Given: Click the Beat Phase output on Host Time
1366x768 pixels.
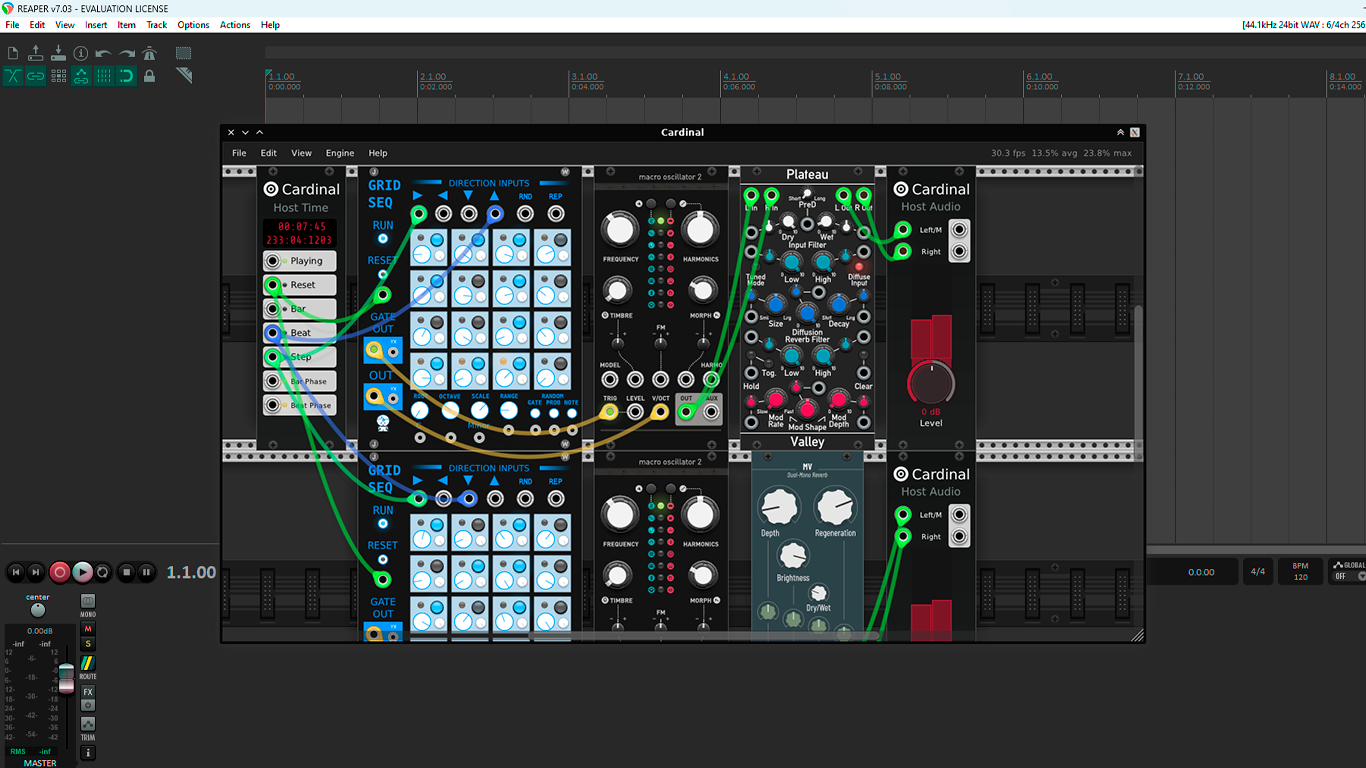Looking at the screenshot, I should coord(272,405).
